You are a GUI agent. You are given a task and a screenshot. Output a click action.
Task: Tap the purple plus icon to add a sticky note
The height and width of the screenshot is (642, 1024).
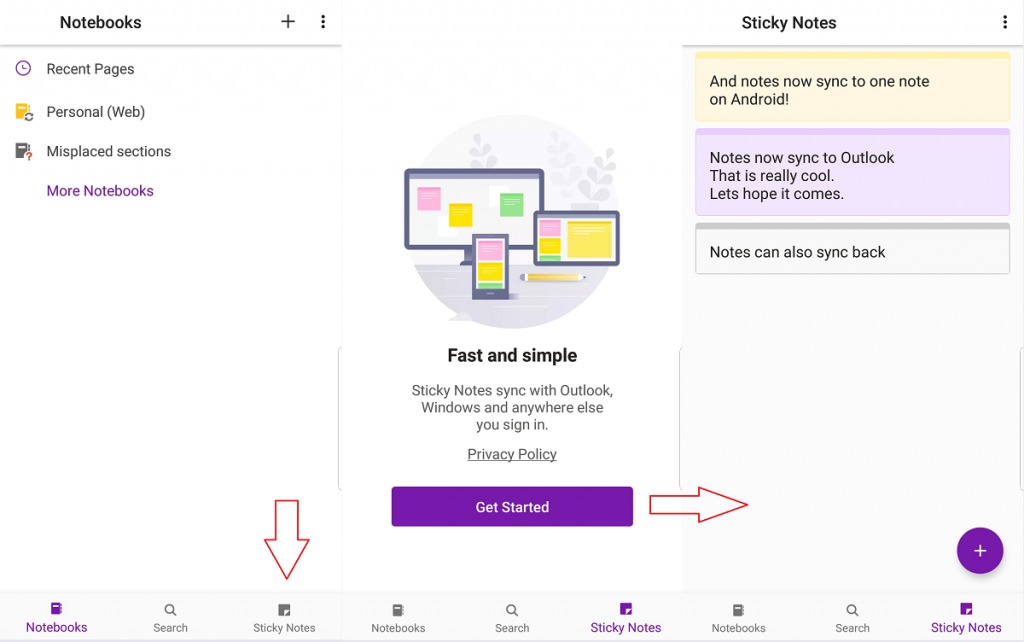[x=980, y=550]
